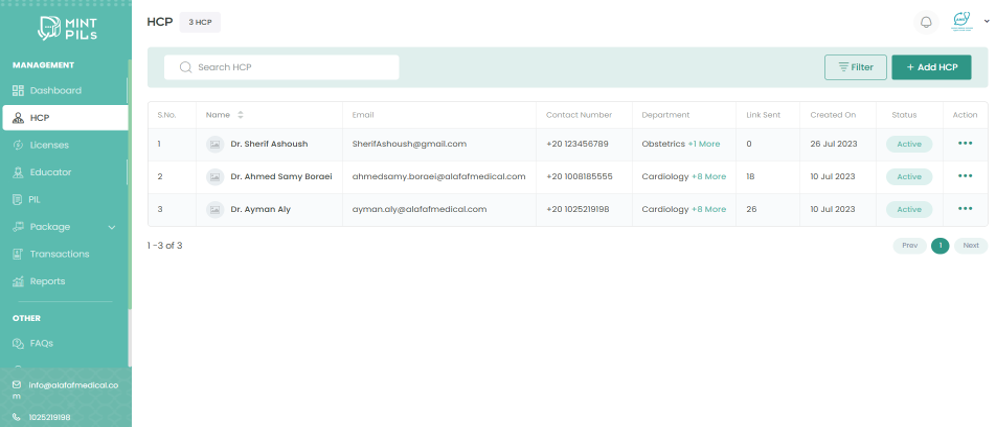Image resolution: width=996 pixels, height=427 pixels.
Task: Click the Add HCP button
Action: tap(931, 67)
